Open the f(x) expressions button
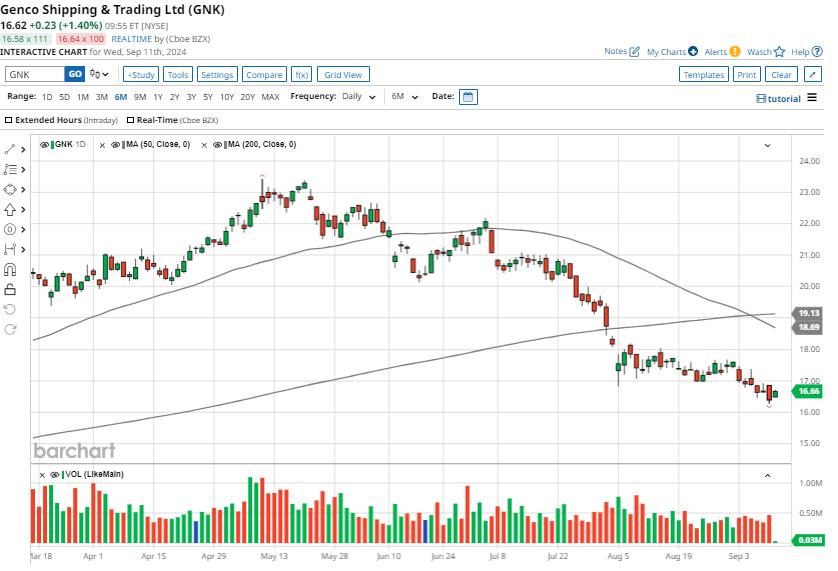 click(302, 75)
